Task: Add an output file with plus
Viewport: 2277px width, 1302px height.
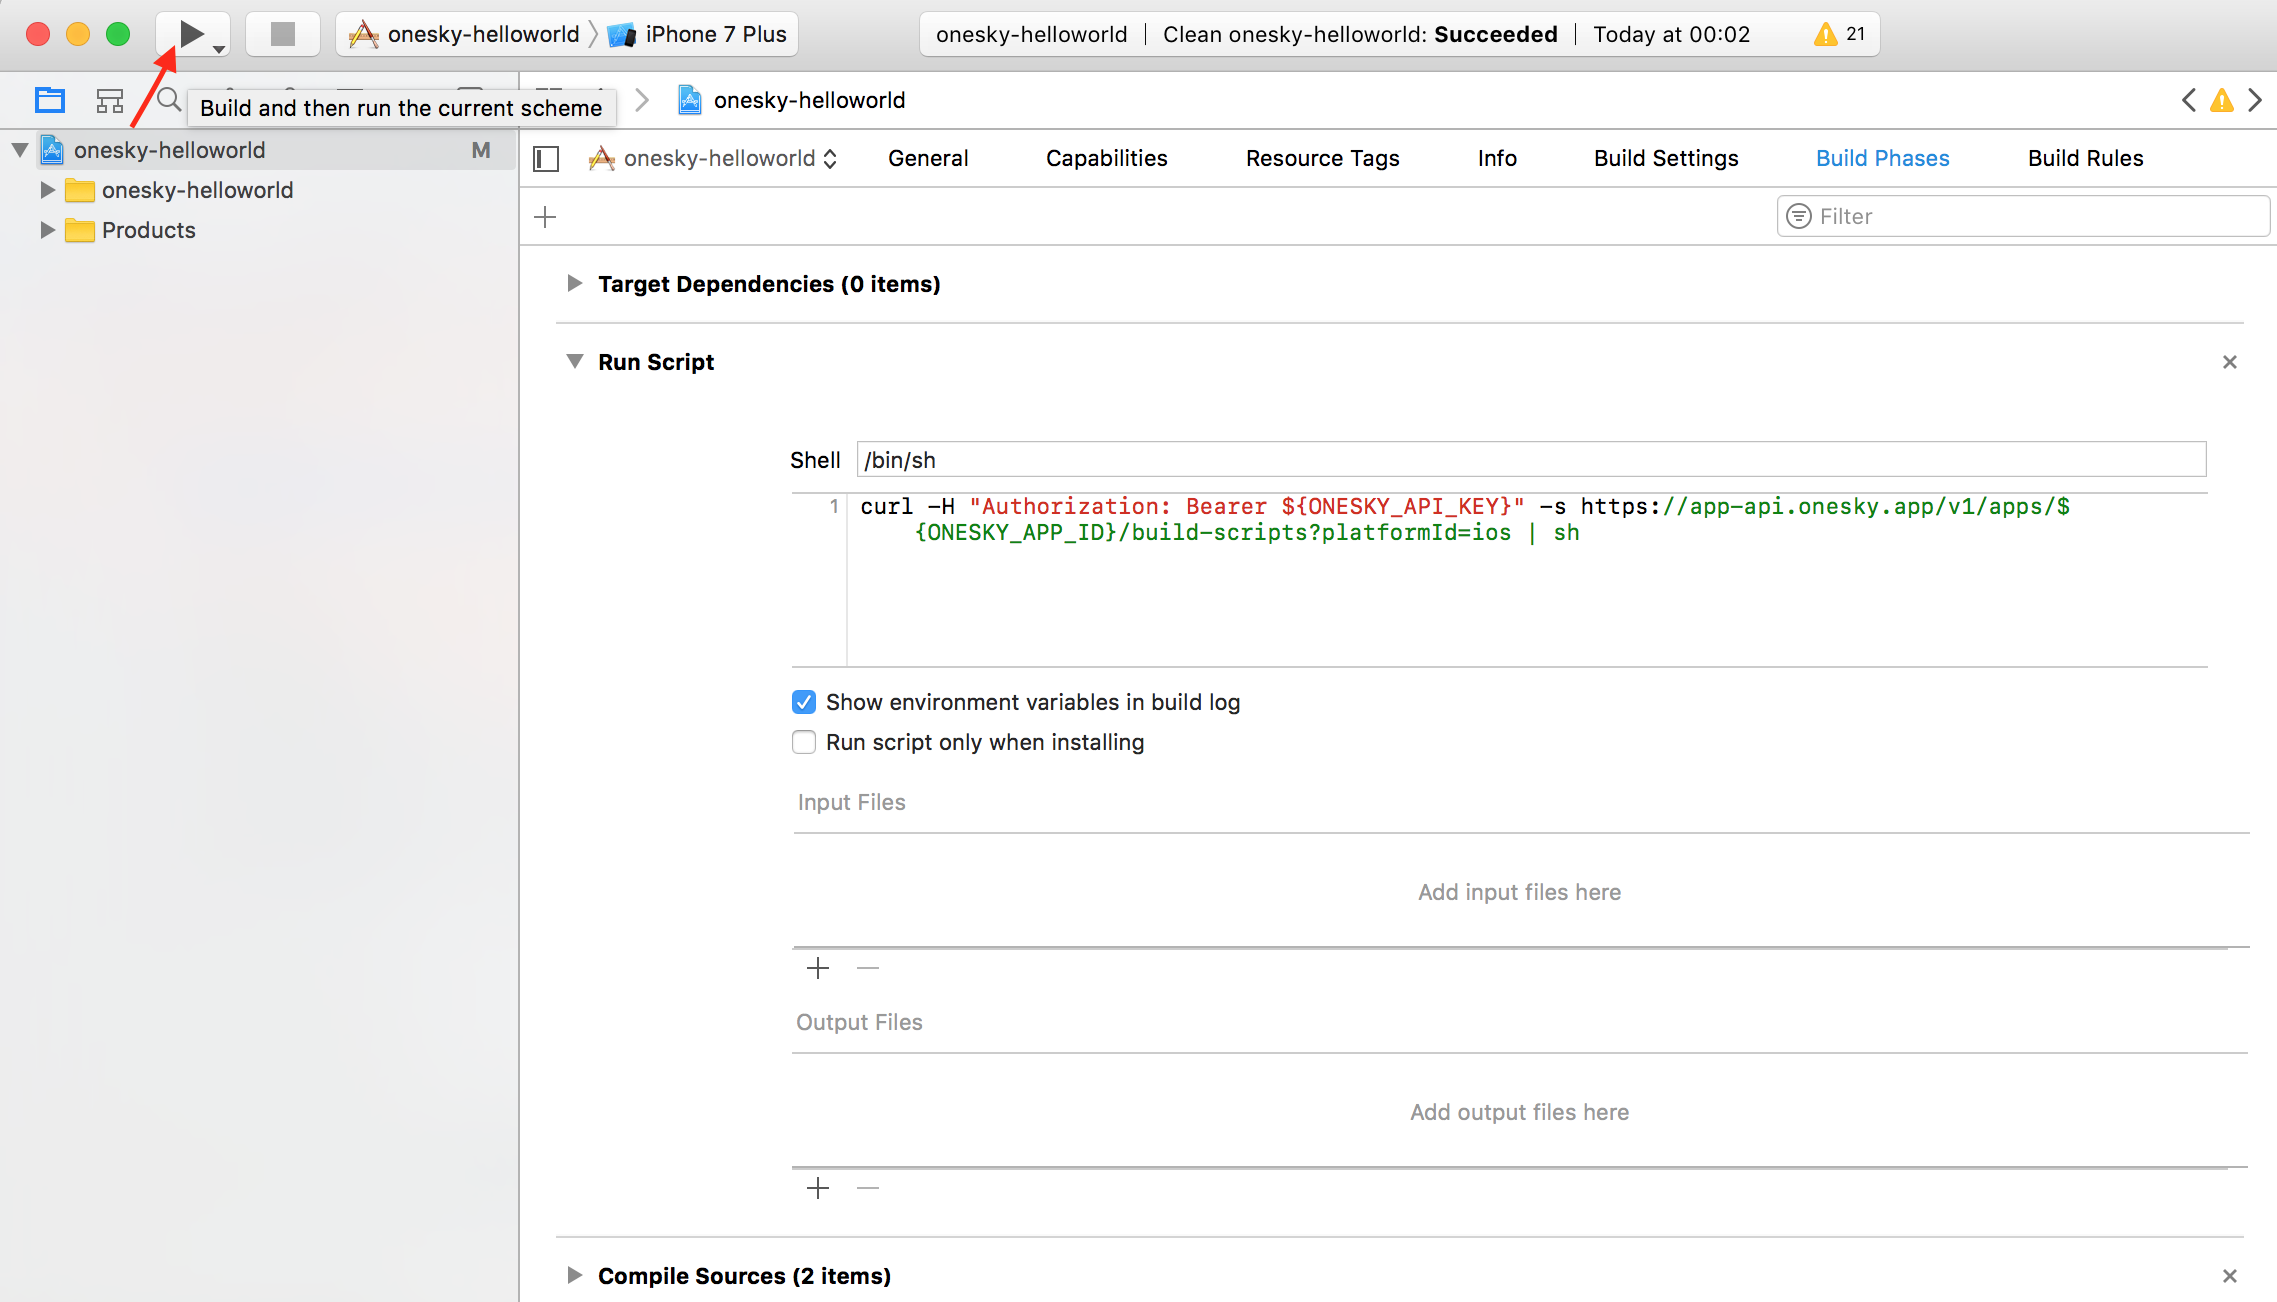Action: [x=818, y=1188]
